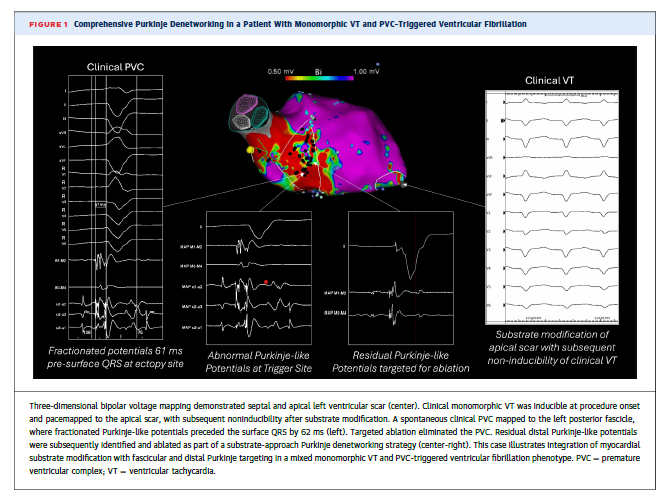Click the figure title 'Comprehensive Purkinje Denetworking'

[x=149, y=24]
